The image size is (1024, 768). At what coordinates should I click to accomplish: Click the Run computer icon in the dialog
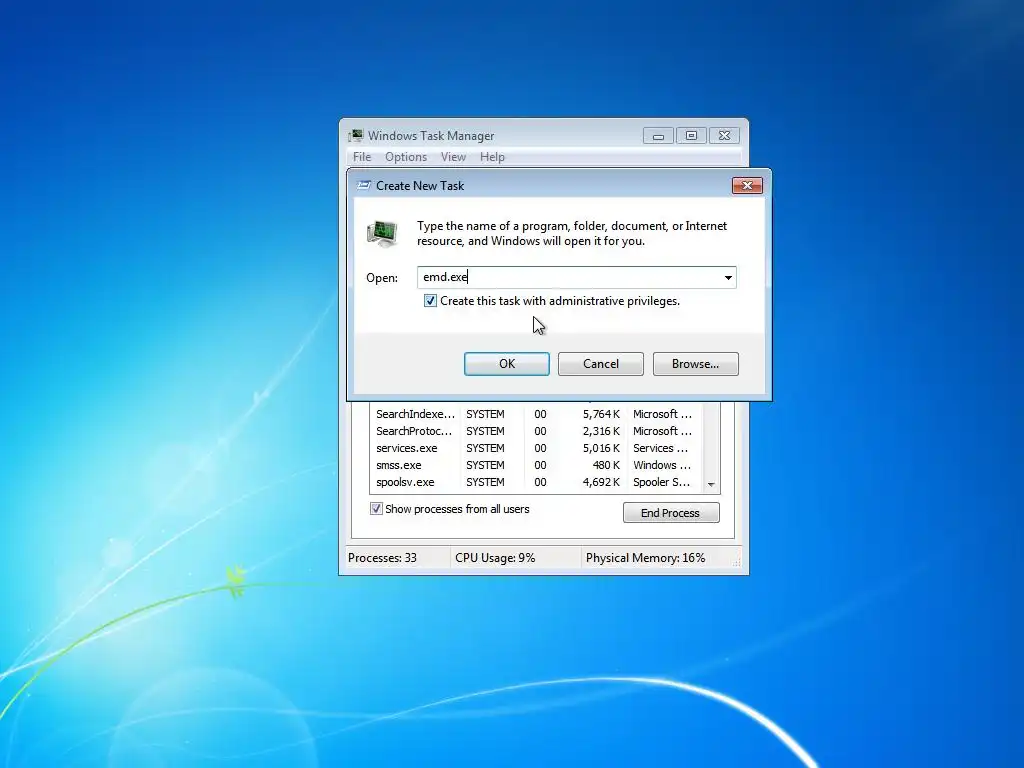(x=382, y=234)
